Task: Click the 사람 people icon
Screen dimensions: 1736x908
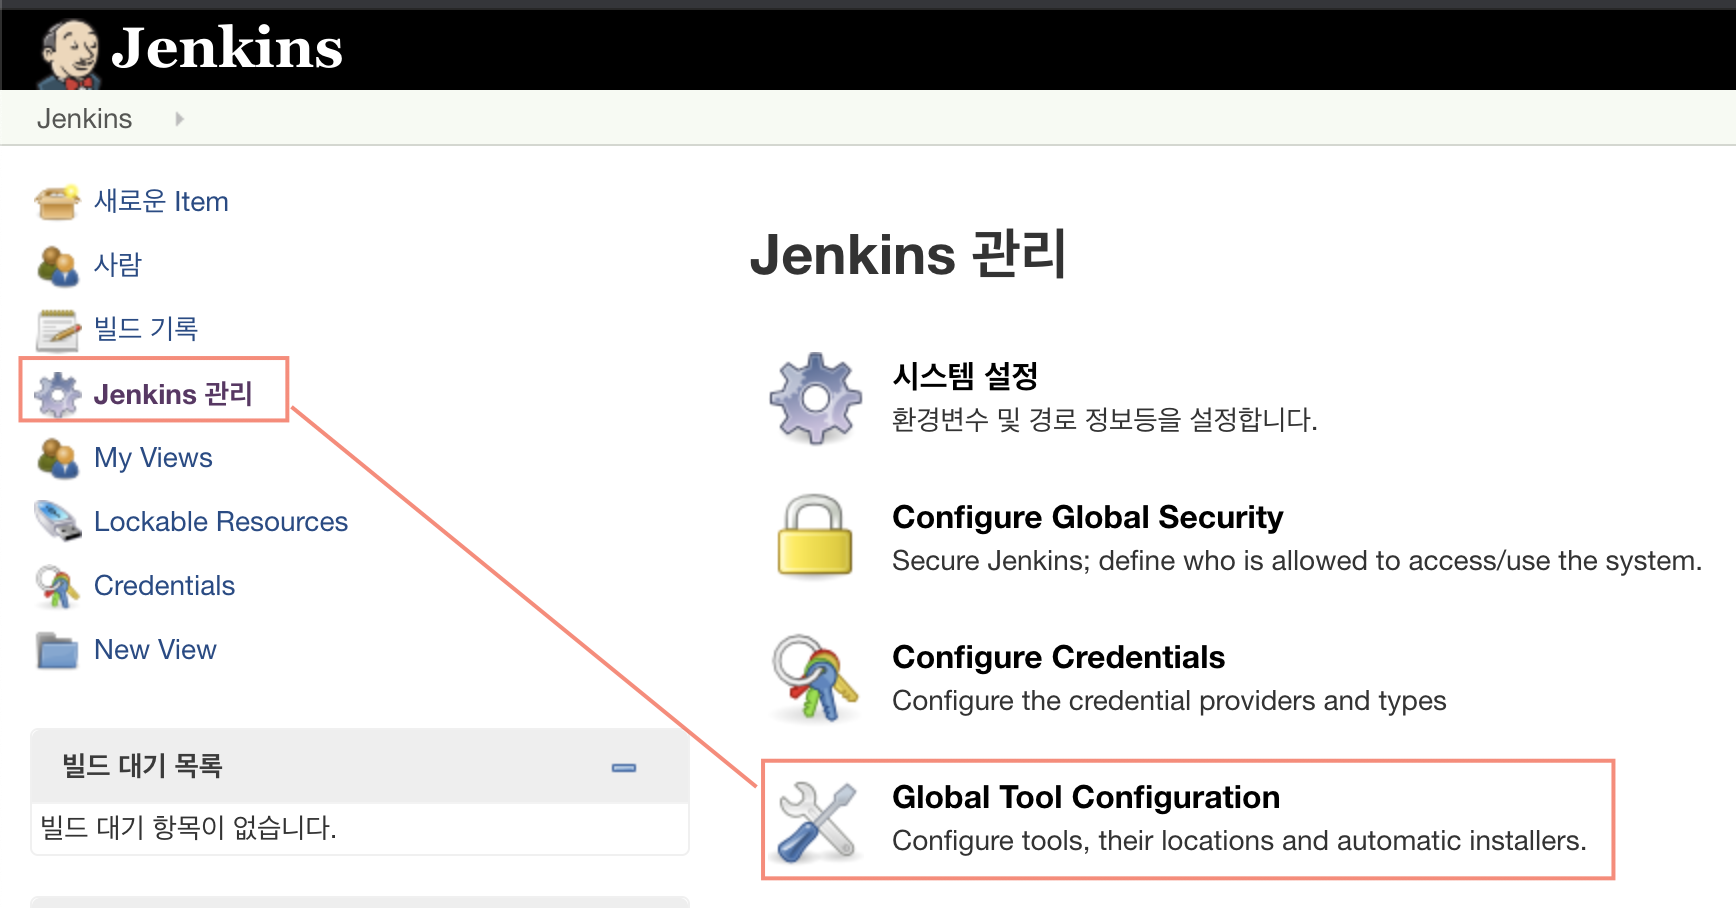Action: pos(57,266)
